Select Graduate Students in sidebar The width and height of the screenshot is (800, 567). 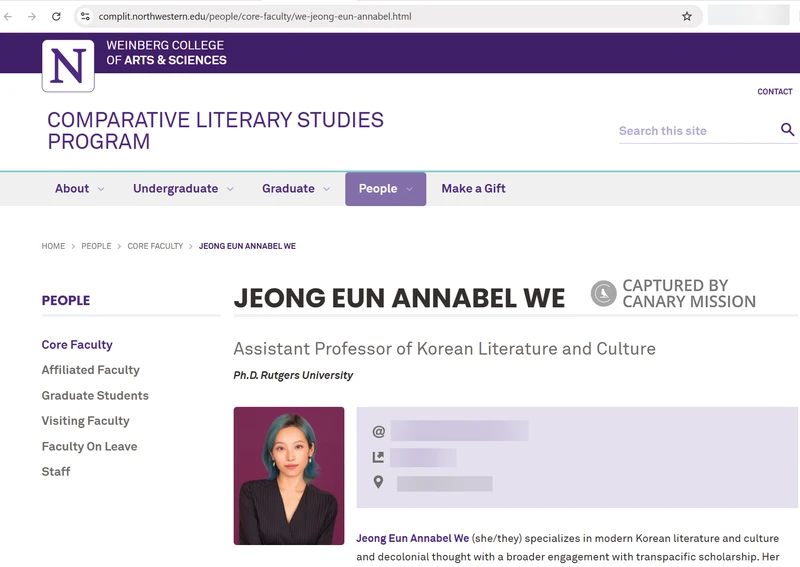(95, 396)
